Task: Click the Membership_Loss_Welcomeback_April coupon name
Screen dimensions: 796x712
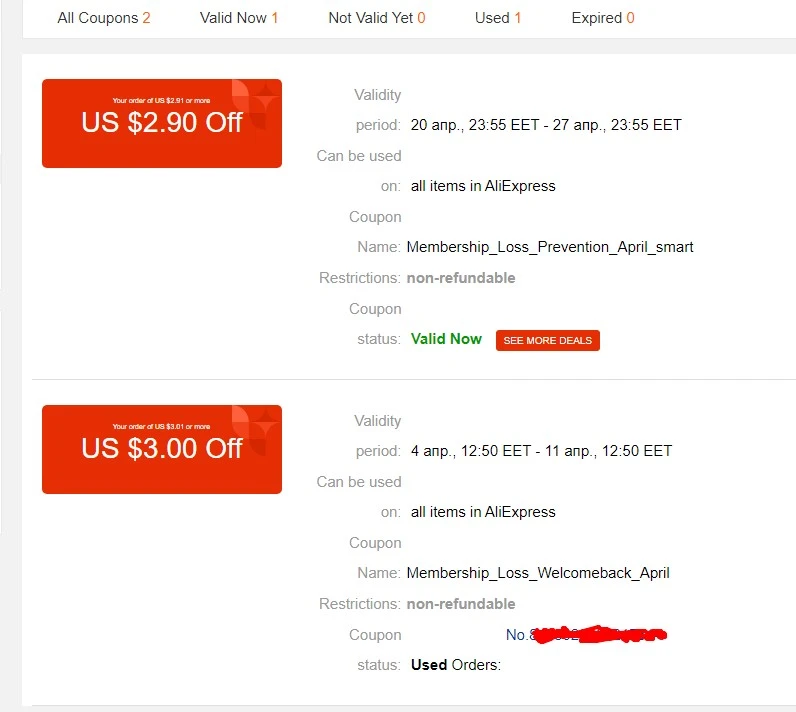Action: pyautogui.click(x=538, y=573)
